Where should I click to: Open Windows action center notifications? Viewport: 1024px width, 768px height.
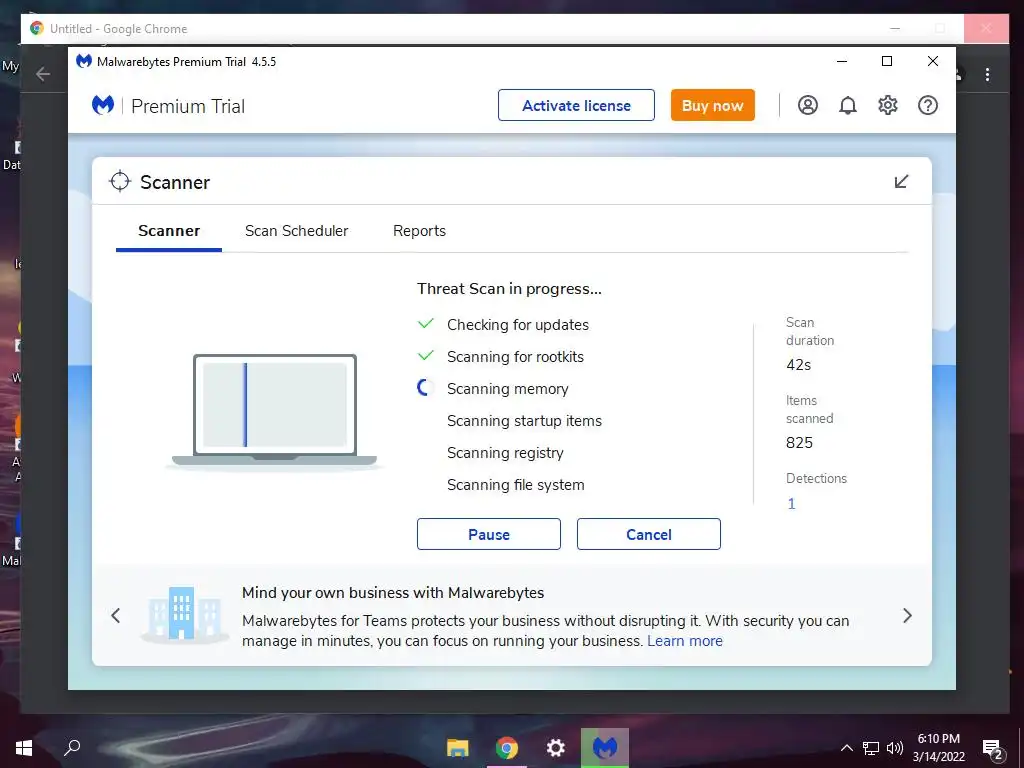click(x=993, y=749)
